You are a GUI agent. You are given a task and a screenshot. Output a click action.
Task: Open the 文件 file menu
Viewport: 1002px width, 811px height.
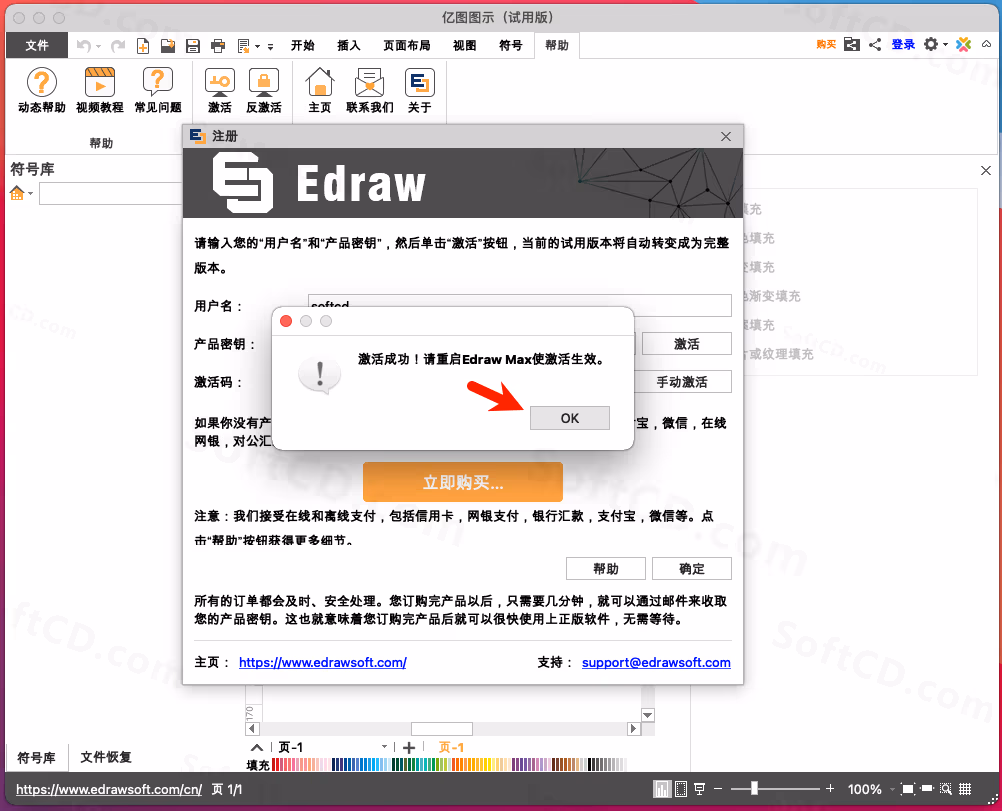[x=37, y=45]
